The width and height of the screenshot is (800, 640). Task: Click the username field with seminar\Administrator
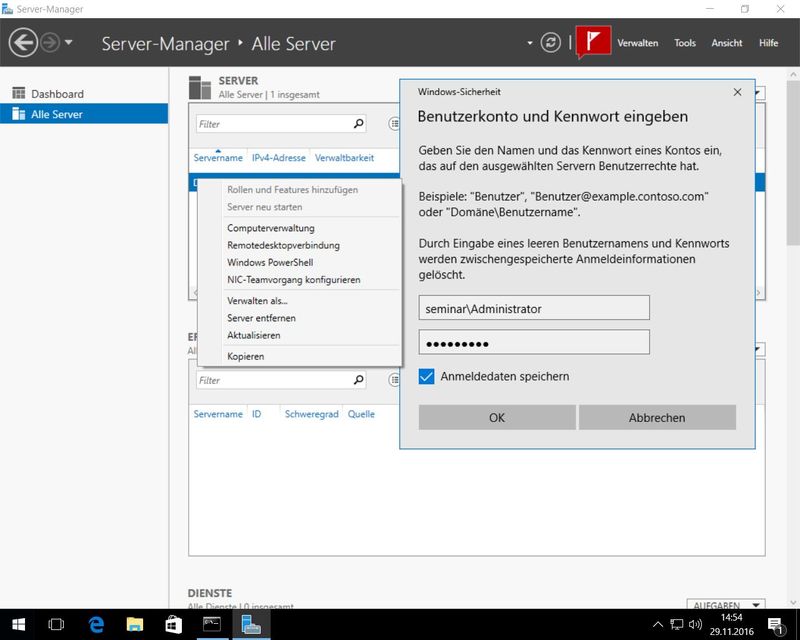point(534,308)
